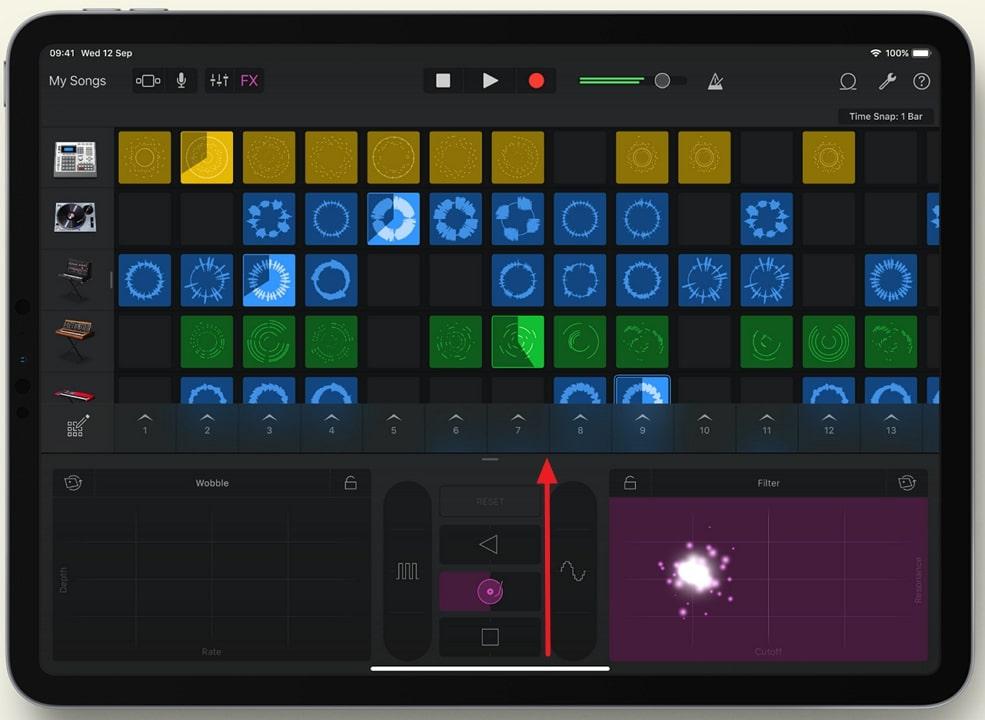
Task: Unlock the Wobble effect pad lock
Action: (x=350, y=482)
